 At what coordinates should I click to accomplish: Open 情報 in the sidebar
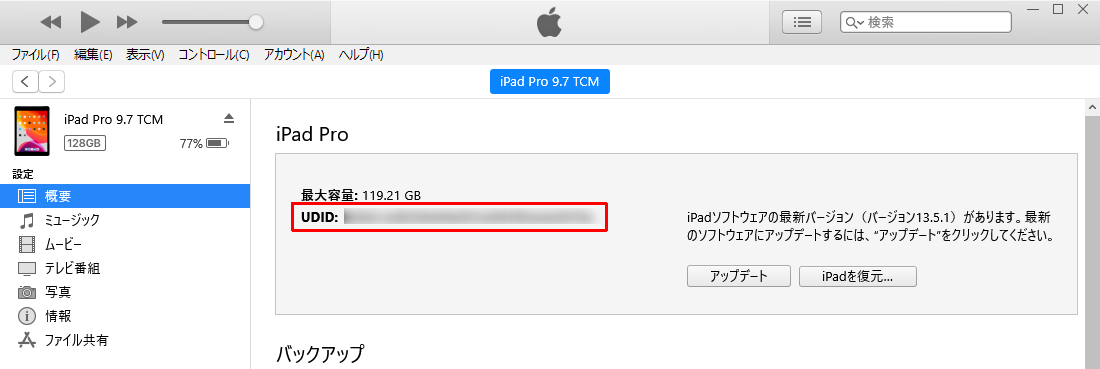tap(125, 316)
